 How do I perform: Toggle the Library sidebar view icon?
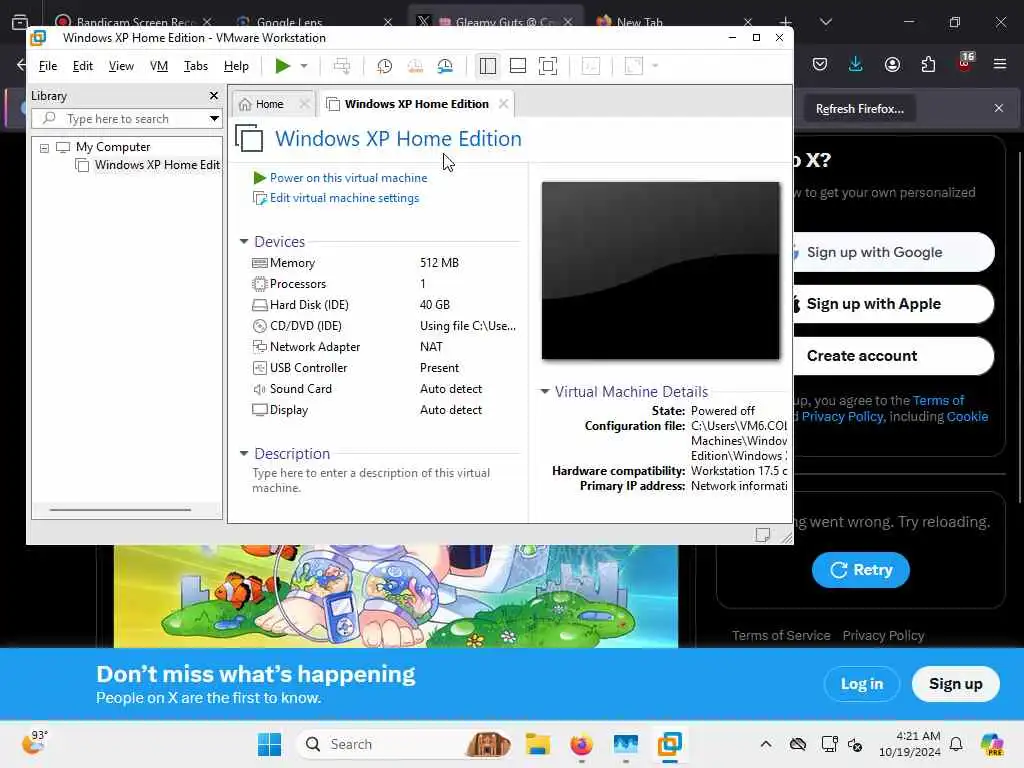click(488, 66)
